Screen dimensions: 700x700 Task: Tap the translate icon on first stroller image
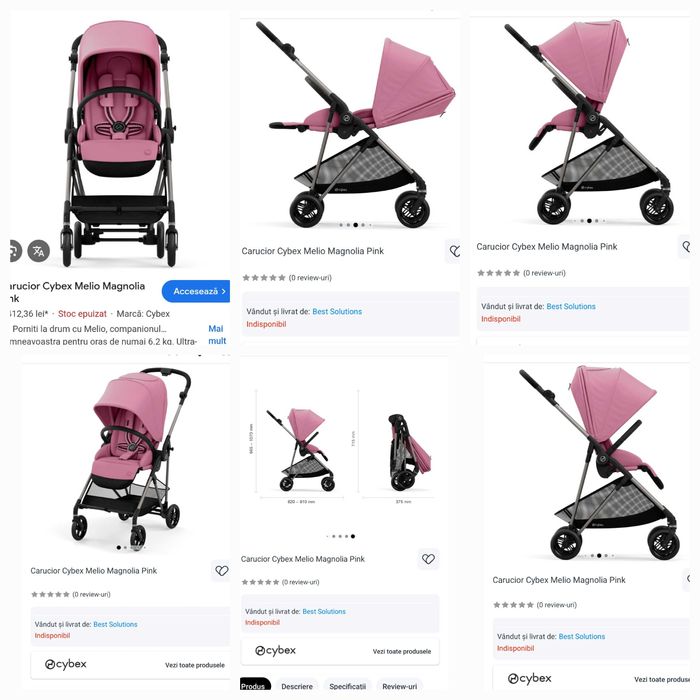point(39,251)
